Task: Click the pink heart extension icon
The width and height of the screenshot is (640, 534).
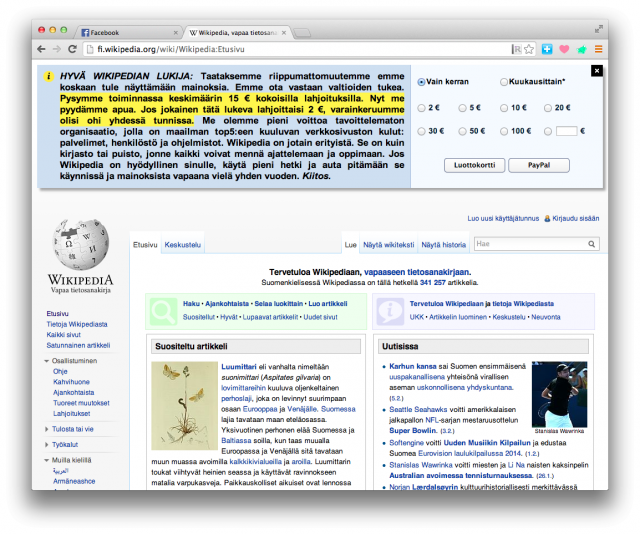Action: [x=564, y=49]
